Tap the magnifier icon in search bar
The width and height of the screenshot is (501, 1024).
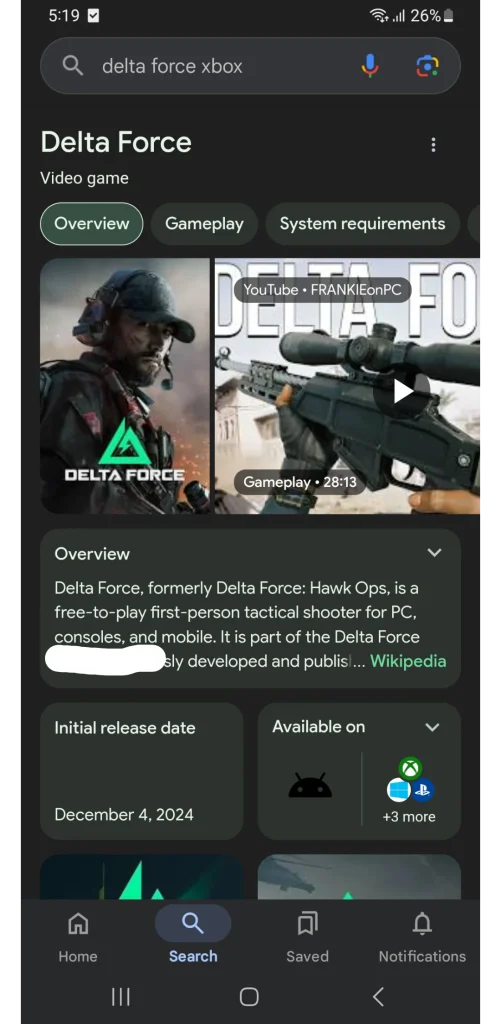coord(73,66)
